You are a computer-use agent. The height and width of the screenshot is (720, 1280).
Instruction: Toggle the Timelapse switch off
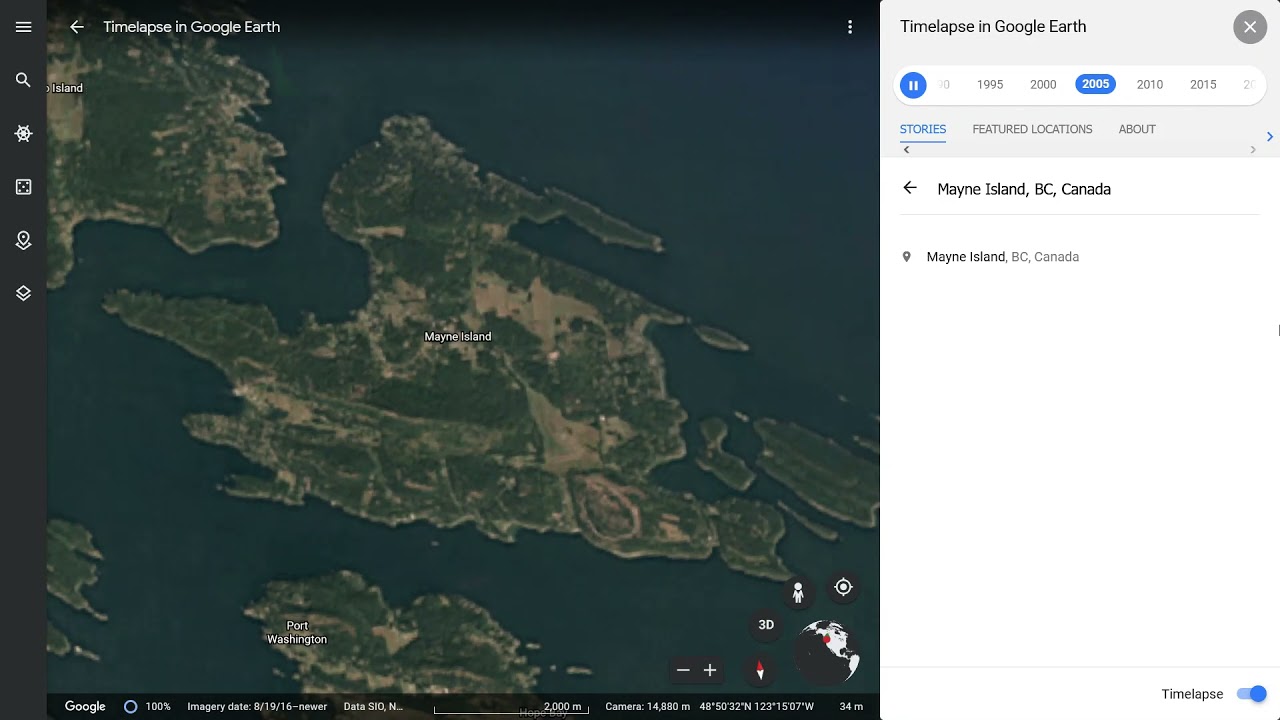[1251, 694]
